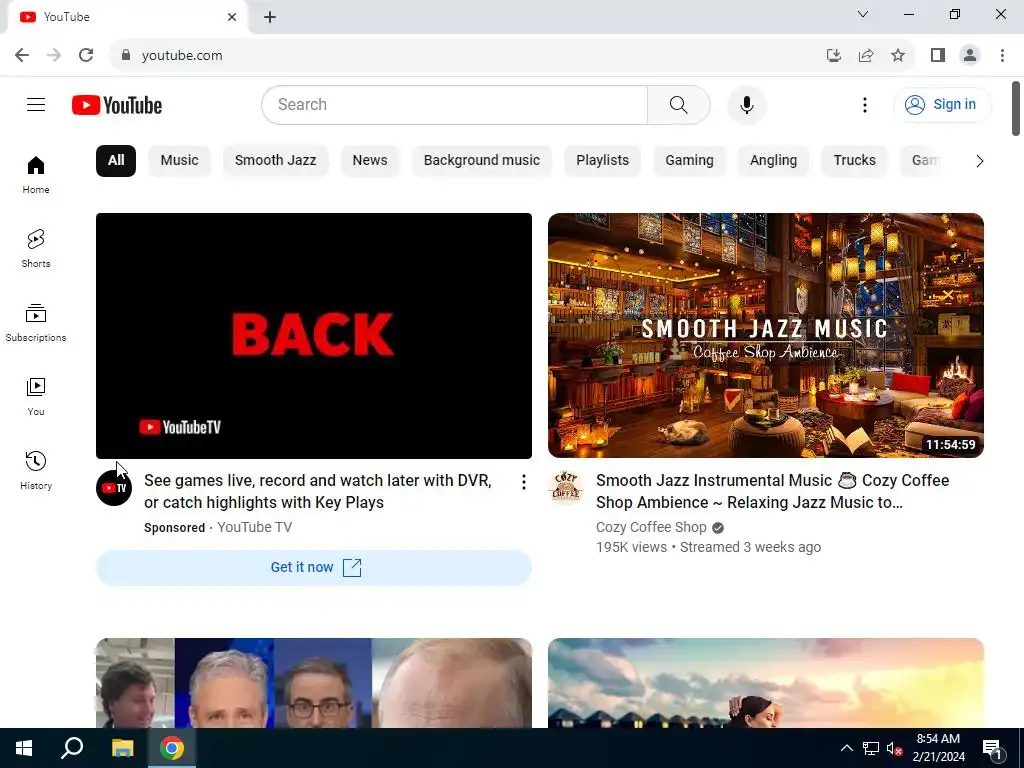This screenshot has width=1024, height=768.
Task: Open the news hosts collage thumbnail
Action: (313, 683)
